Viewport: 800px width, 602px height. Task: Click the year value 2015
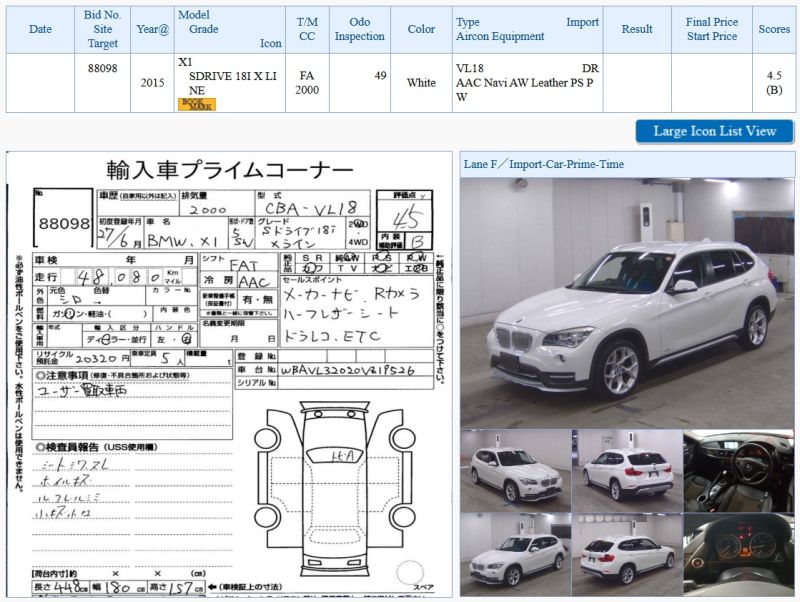click(152, 83)
